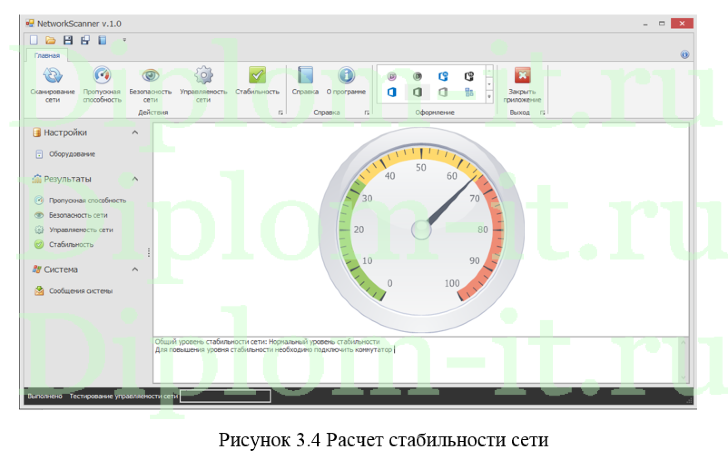The image size is (728, 460).
Task: Maximize the NetworkScanner window
Action: [662, 24]
